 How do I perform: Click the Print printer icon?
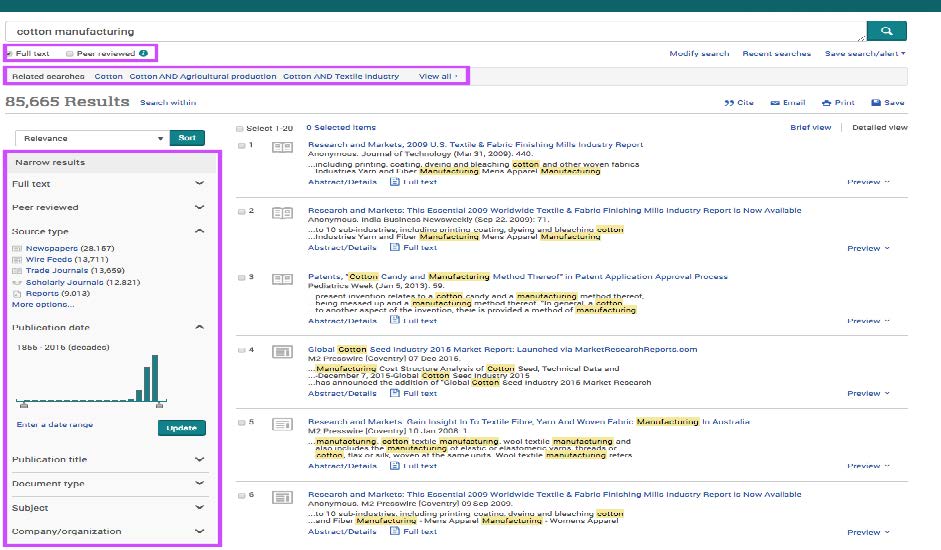point(826,103)
